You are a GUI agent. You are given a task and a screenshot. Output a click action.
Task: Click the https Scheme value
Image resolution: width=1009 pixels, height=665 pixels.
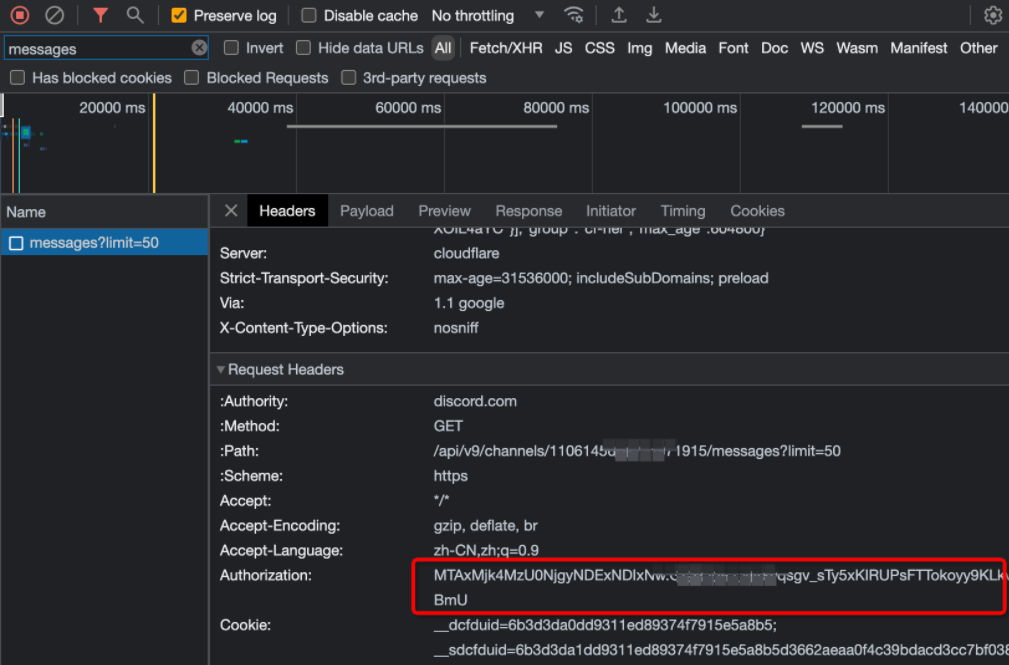[x=450, y=476]
